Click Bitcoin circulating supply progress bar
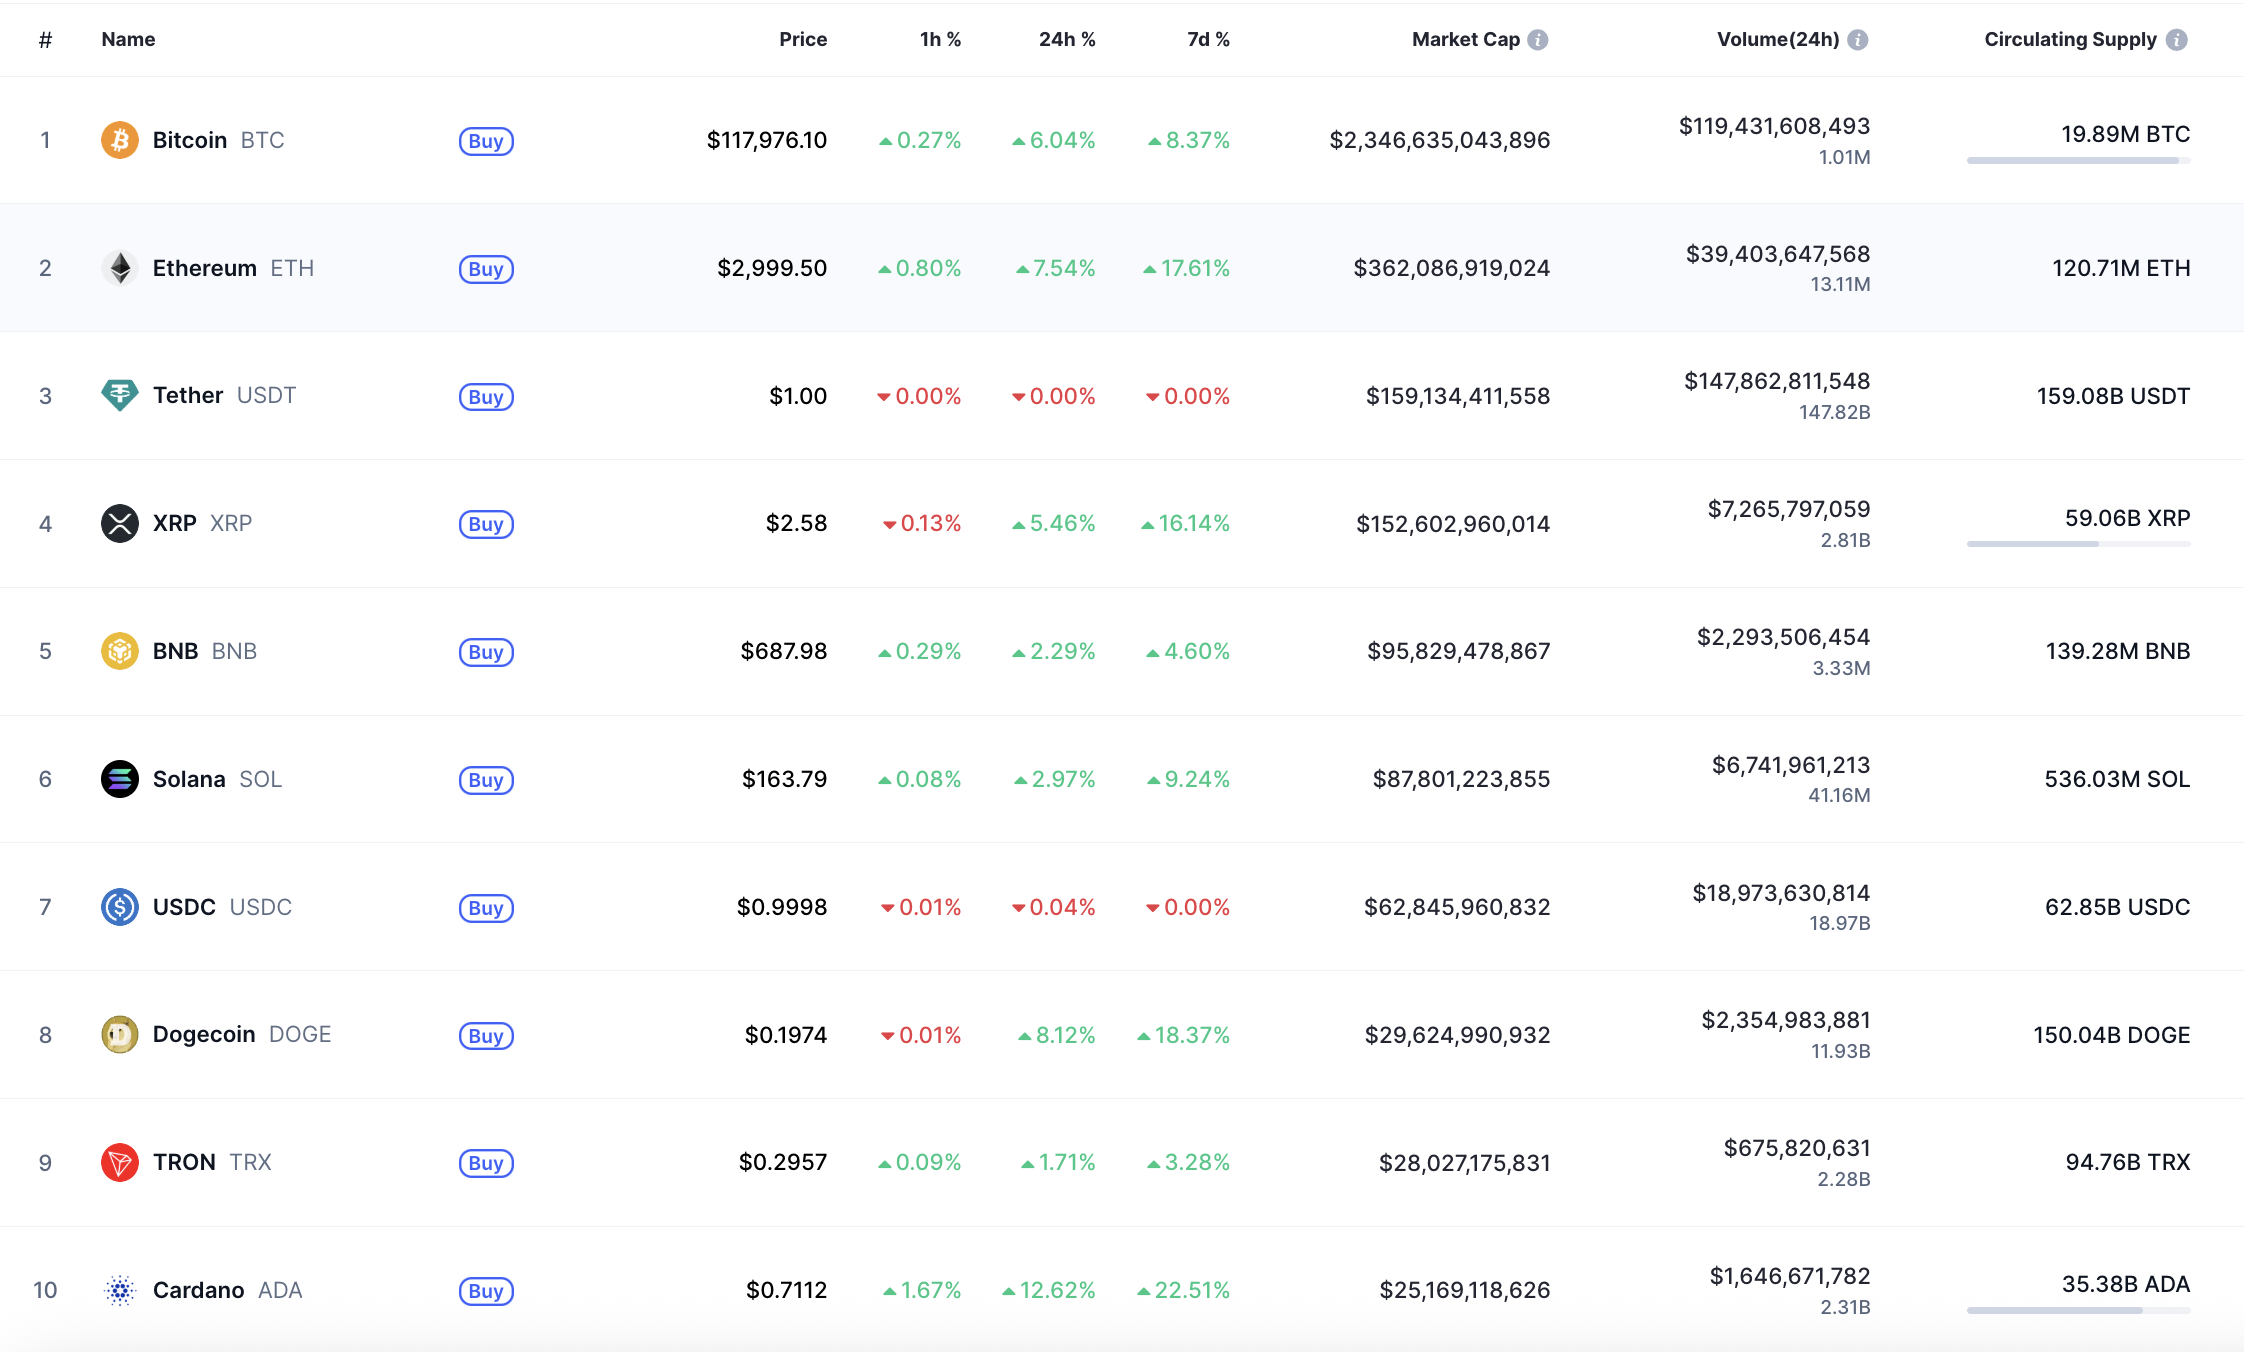 coord(2077,161)
